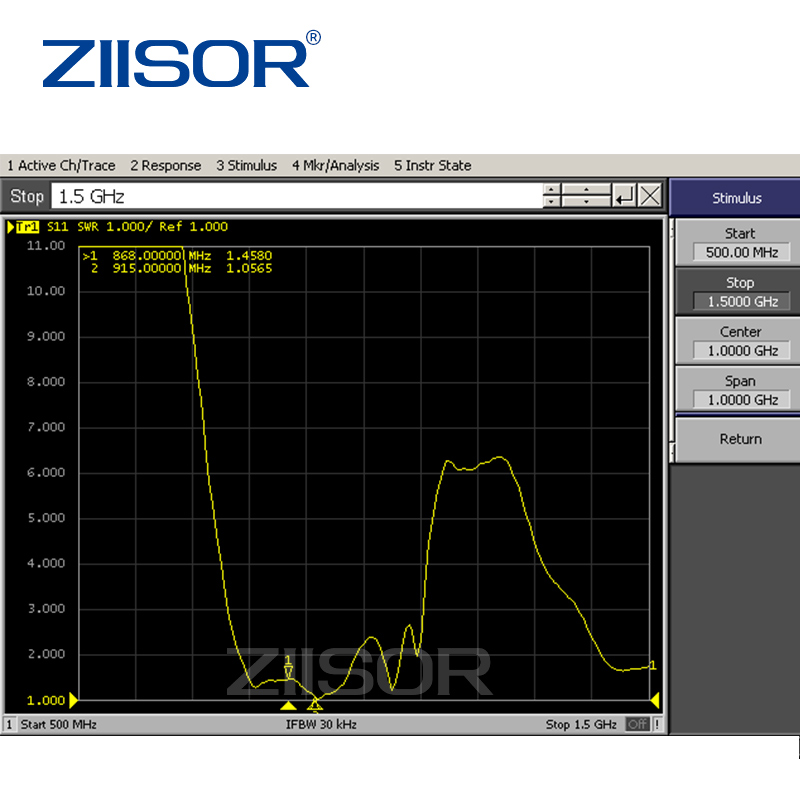Select the Tr1 trace label
The image size is (800, 800).
click(28, 227)
